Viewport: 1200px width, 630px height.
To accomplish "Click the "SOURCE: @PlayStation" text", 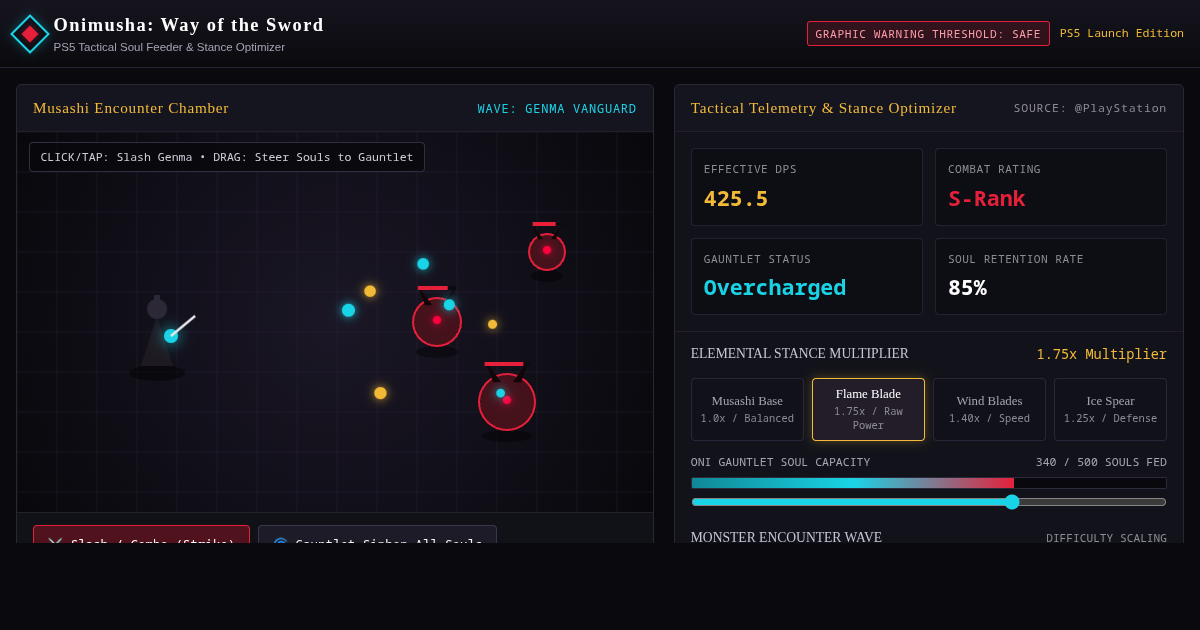I will pos(1090,108).
